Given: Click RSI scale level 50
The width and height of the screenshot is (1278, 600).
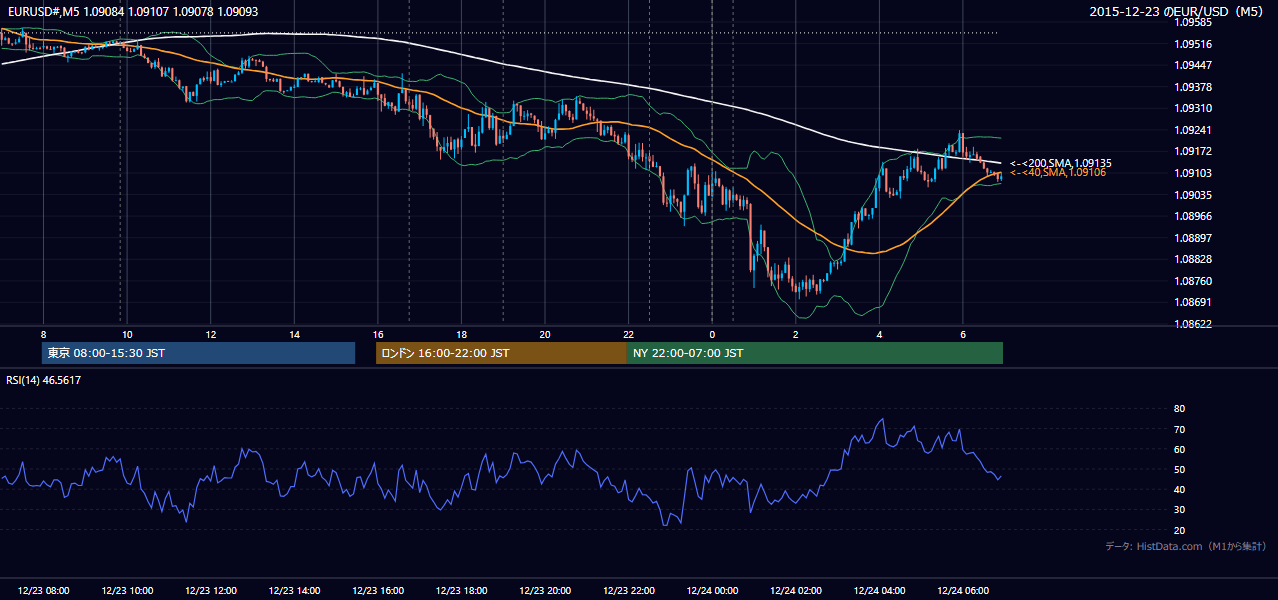Looking at the screenshot, I should [x=1180, y=469].
